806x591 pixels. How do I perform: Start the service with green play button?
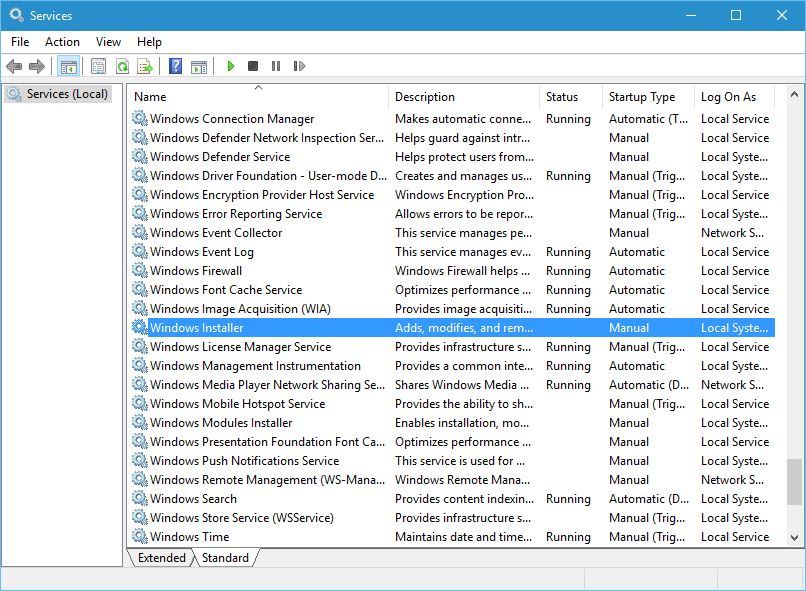click(x=231, y=67)
